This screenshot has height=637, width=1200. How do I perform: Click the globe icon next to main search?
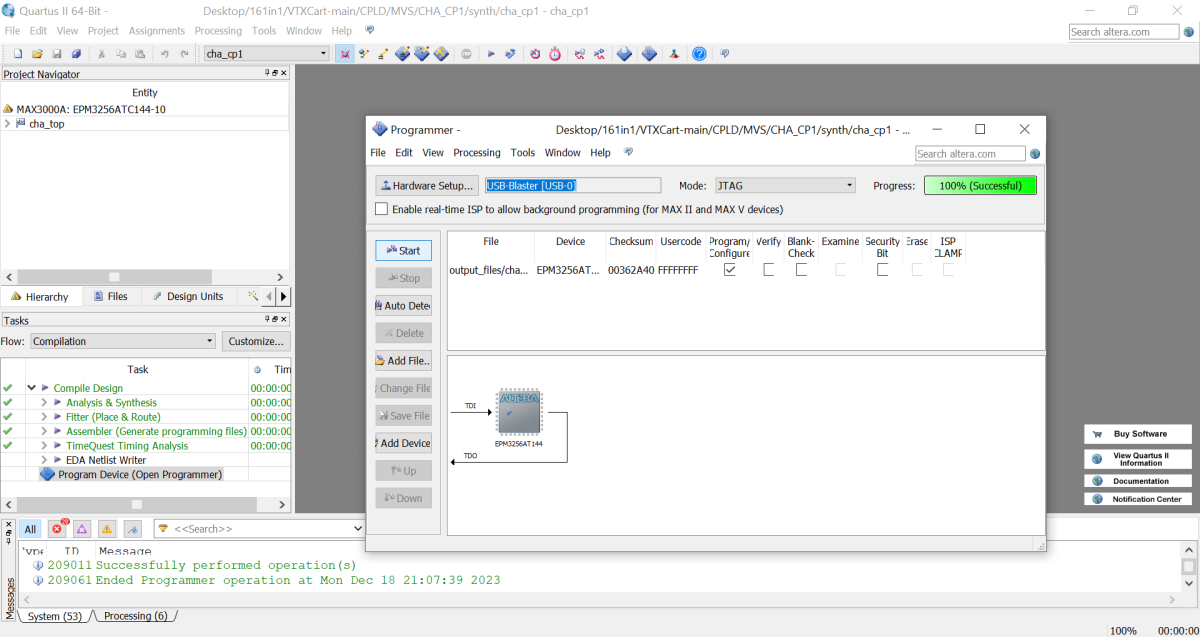pos(1188,32)
